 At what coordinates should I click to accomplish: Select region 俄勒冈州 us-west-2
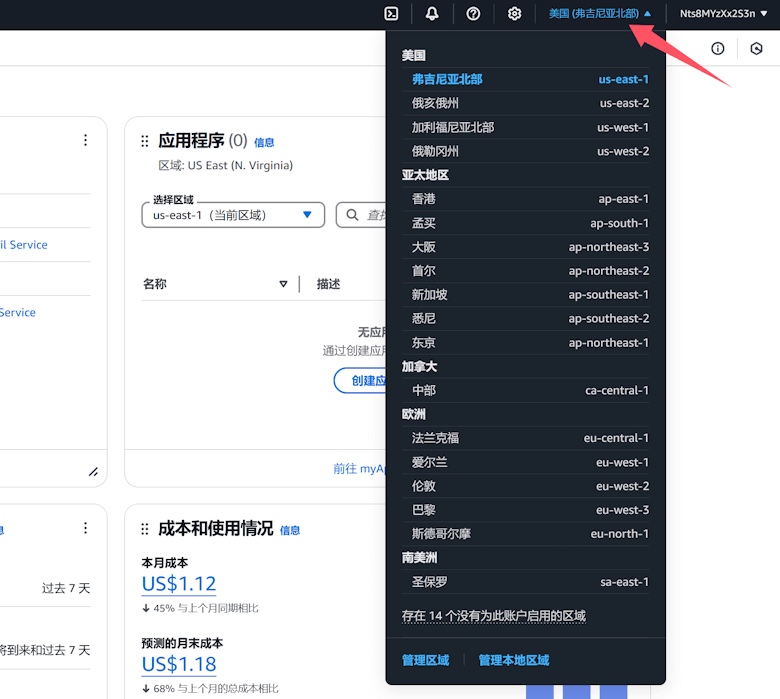(525, 151)
